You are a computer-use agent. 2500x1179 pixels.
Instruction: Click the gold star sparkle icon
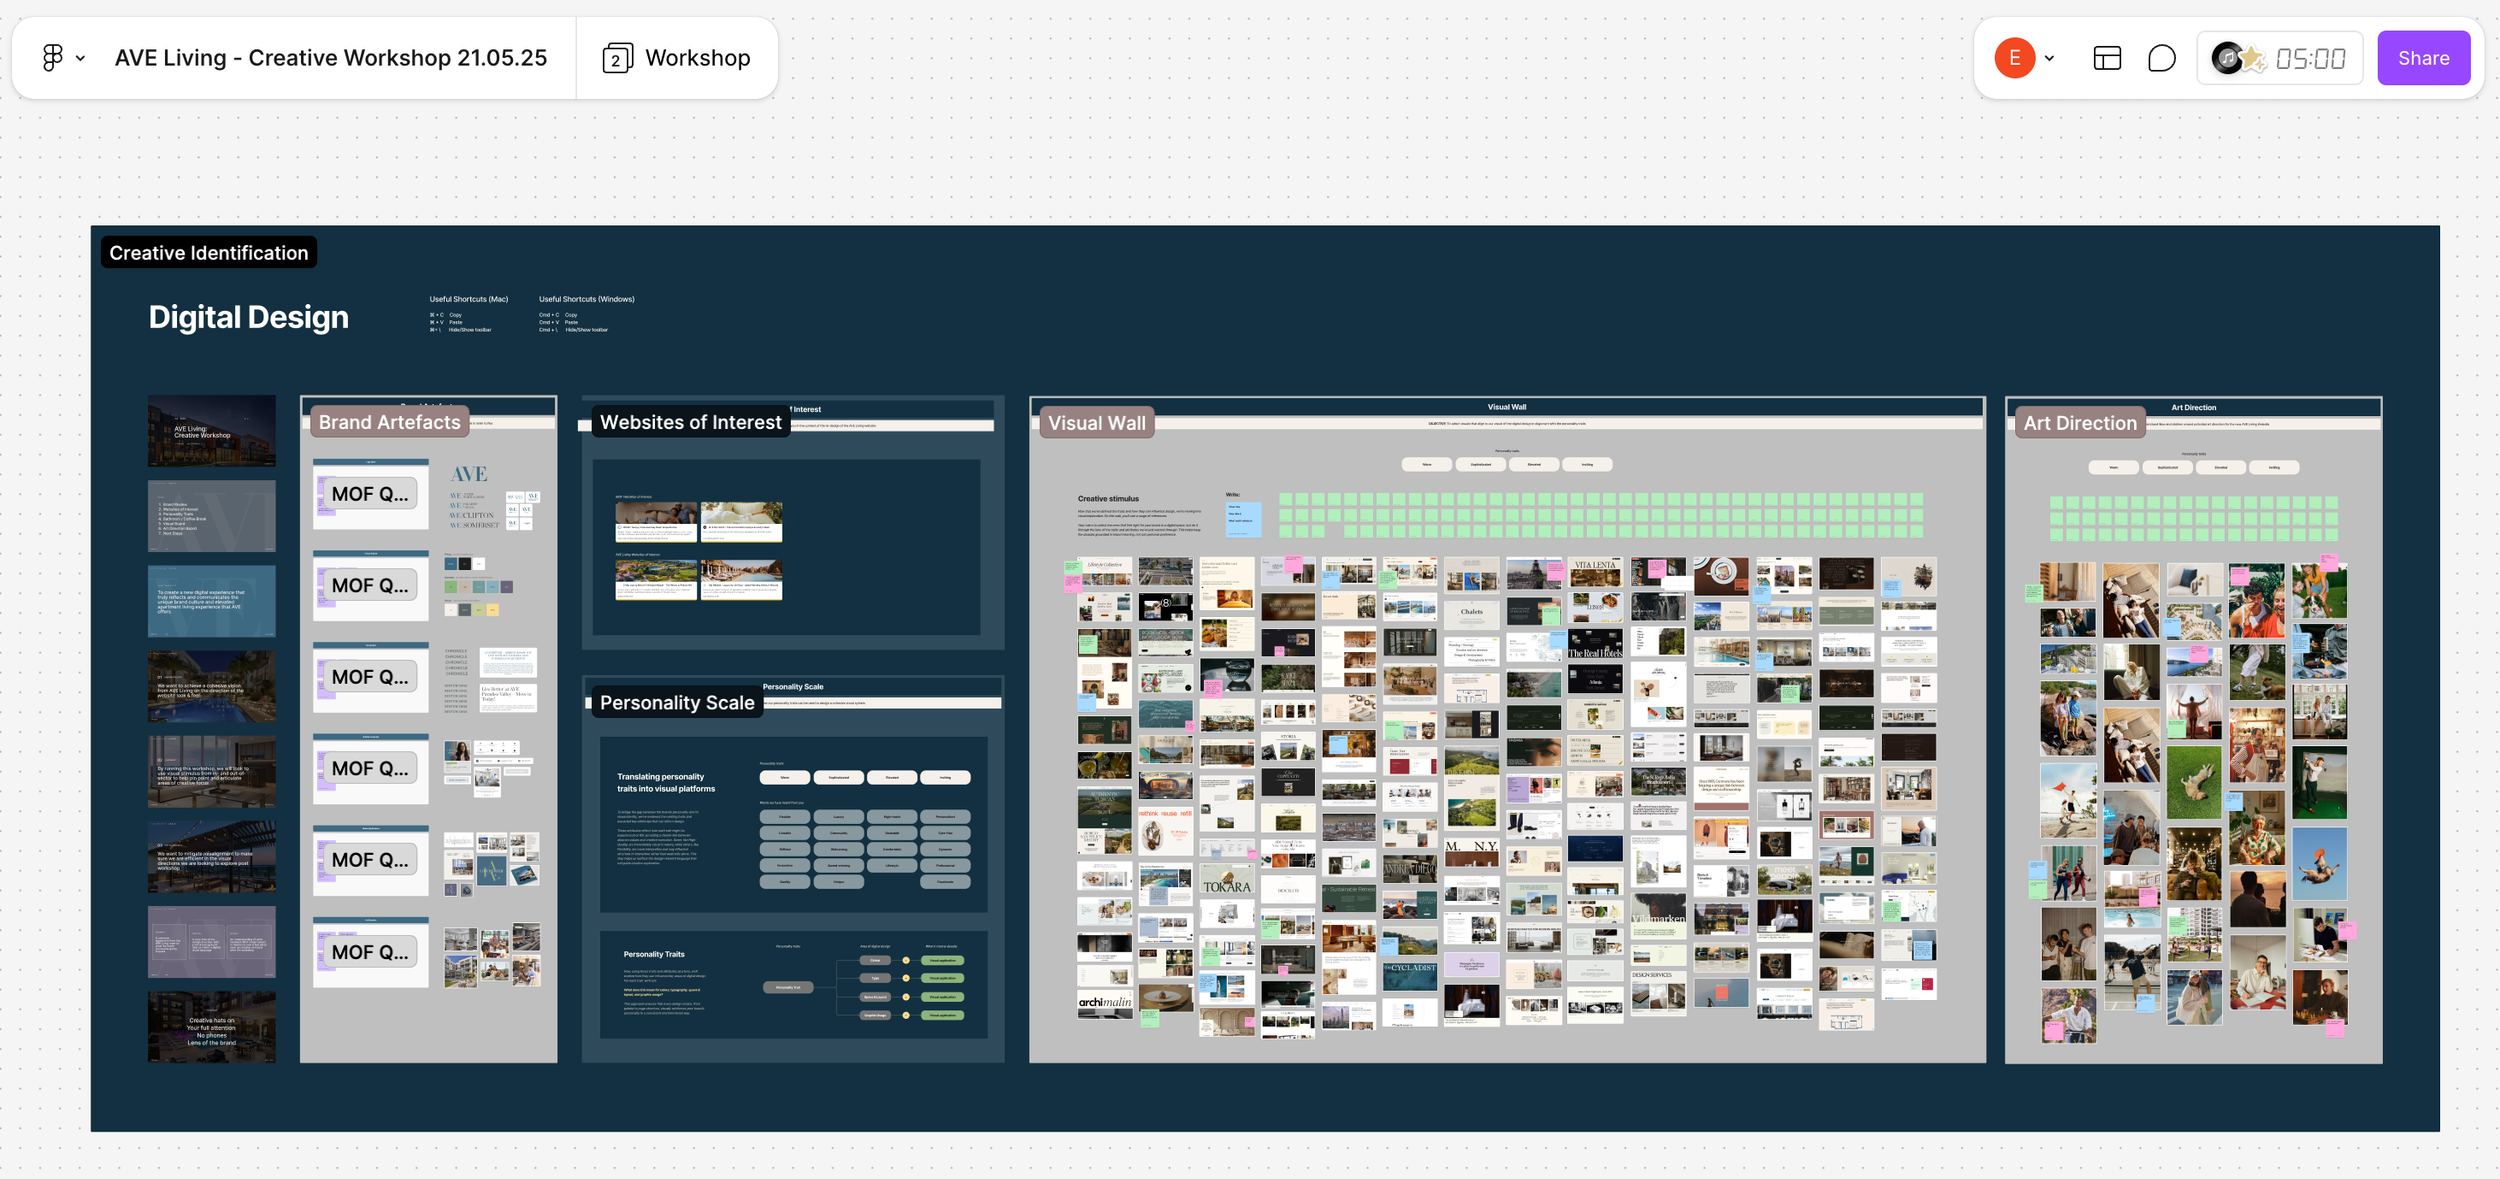(2253, 59)
